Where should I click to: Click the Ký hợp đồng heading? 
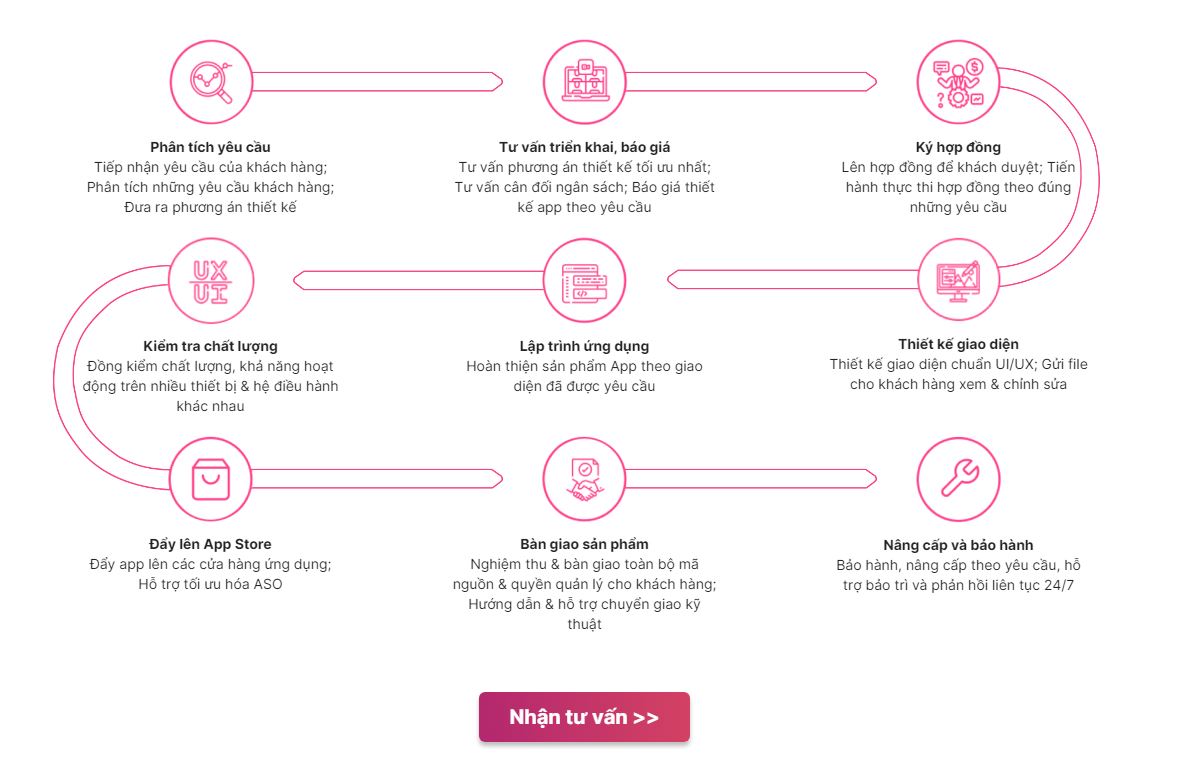point(958,147)
